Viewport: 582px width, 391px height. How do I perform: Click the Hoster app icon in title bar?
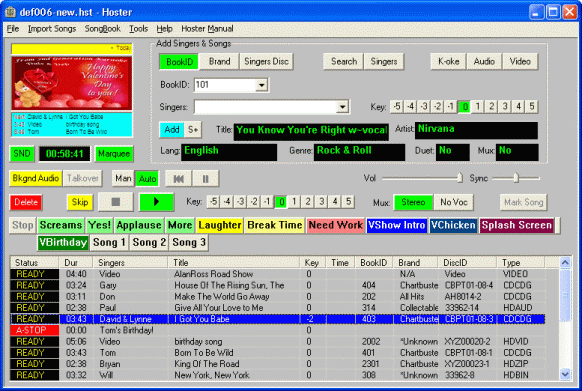[10, 12]
